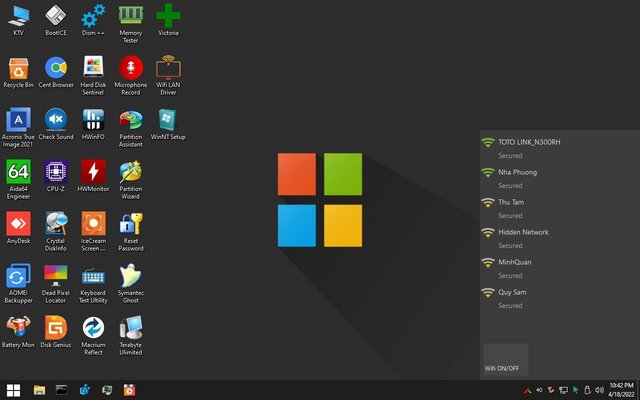
Task: Launch HWMonitor from the desktop
Action: [93, 176]
